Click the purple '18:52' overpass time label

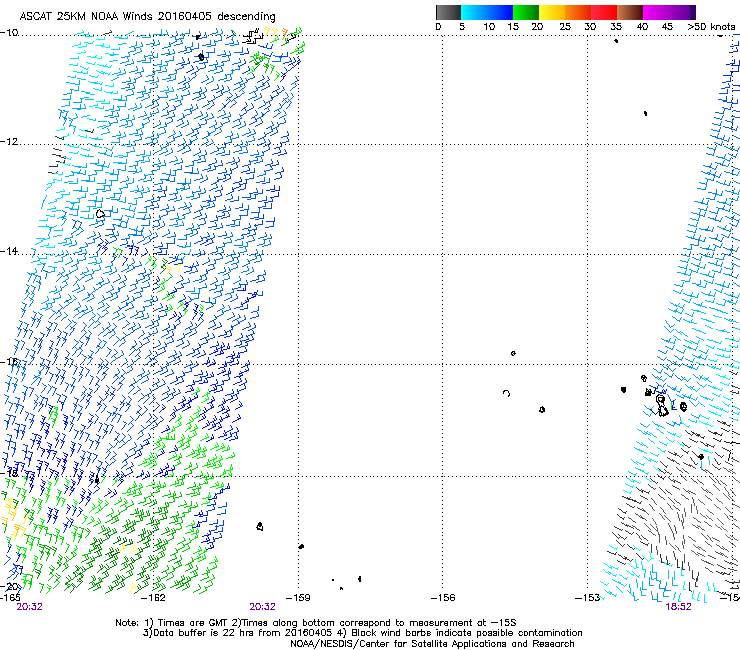pyautogui.click(x=678, y=607)
